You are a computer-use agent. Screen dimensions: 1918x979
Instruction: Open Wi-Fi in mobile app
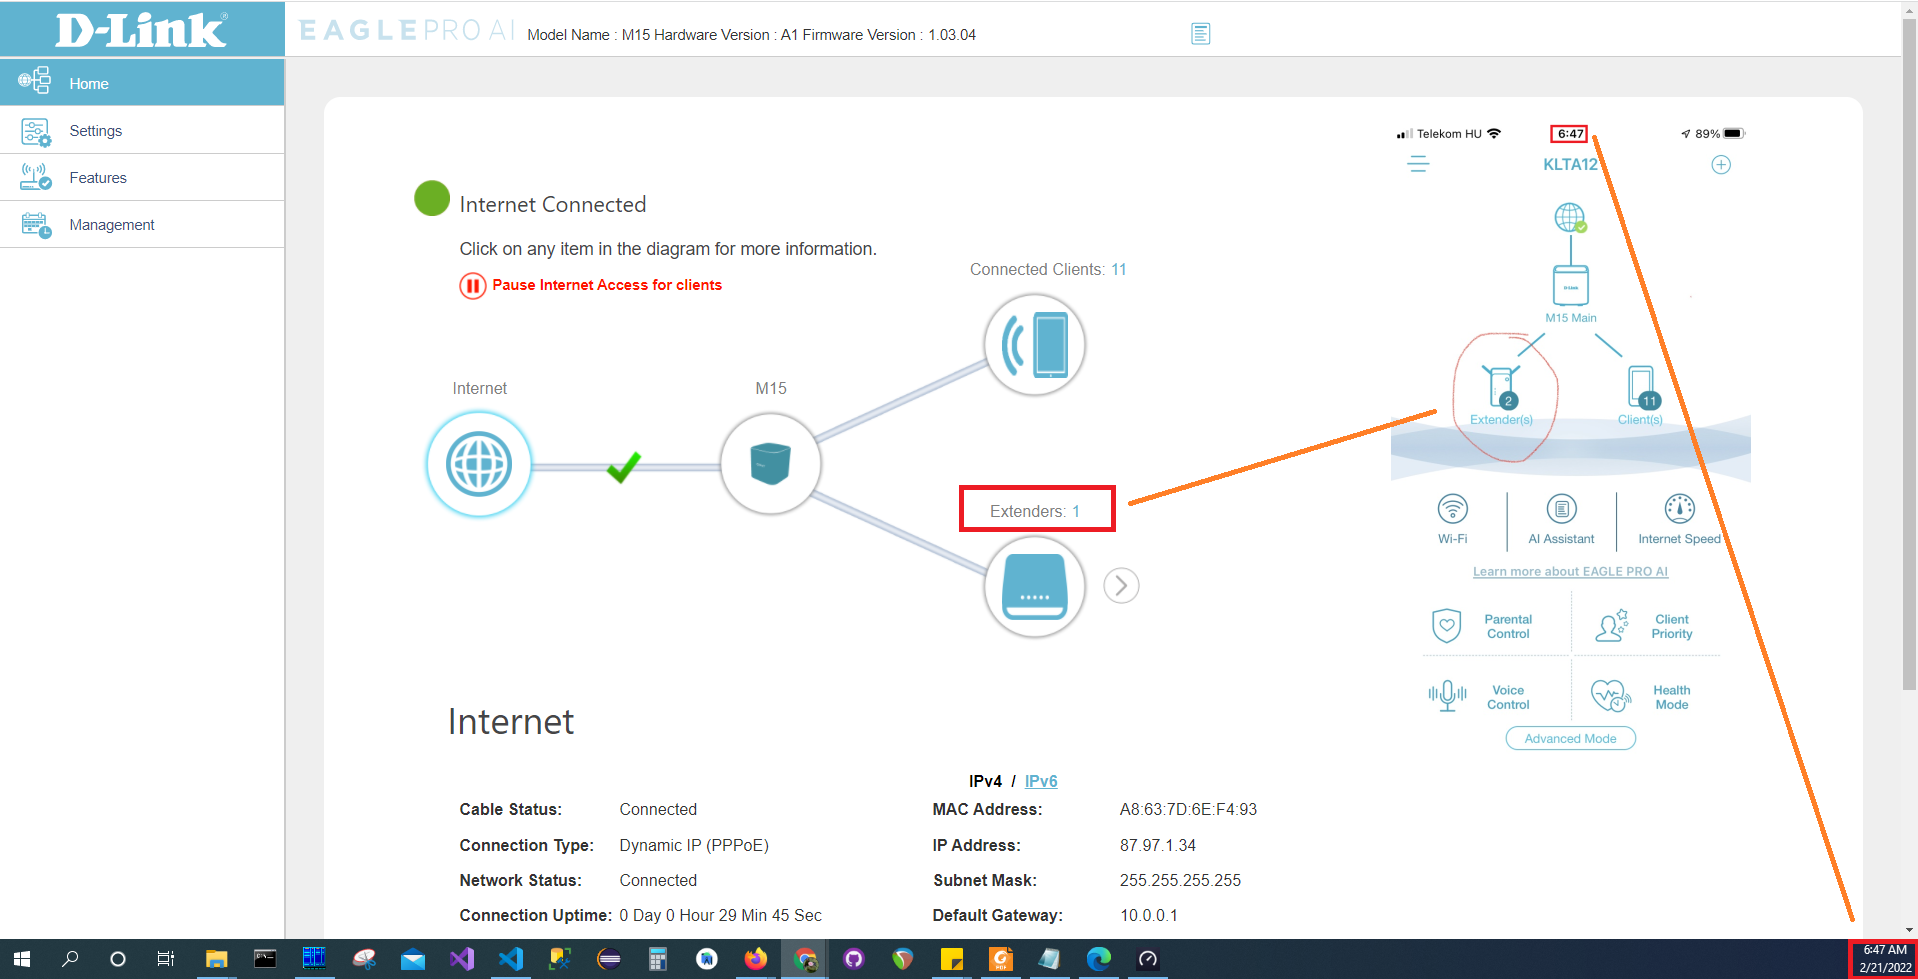click(1453, 519)
